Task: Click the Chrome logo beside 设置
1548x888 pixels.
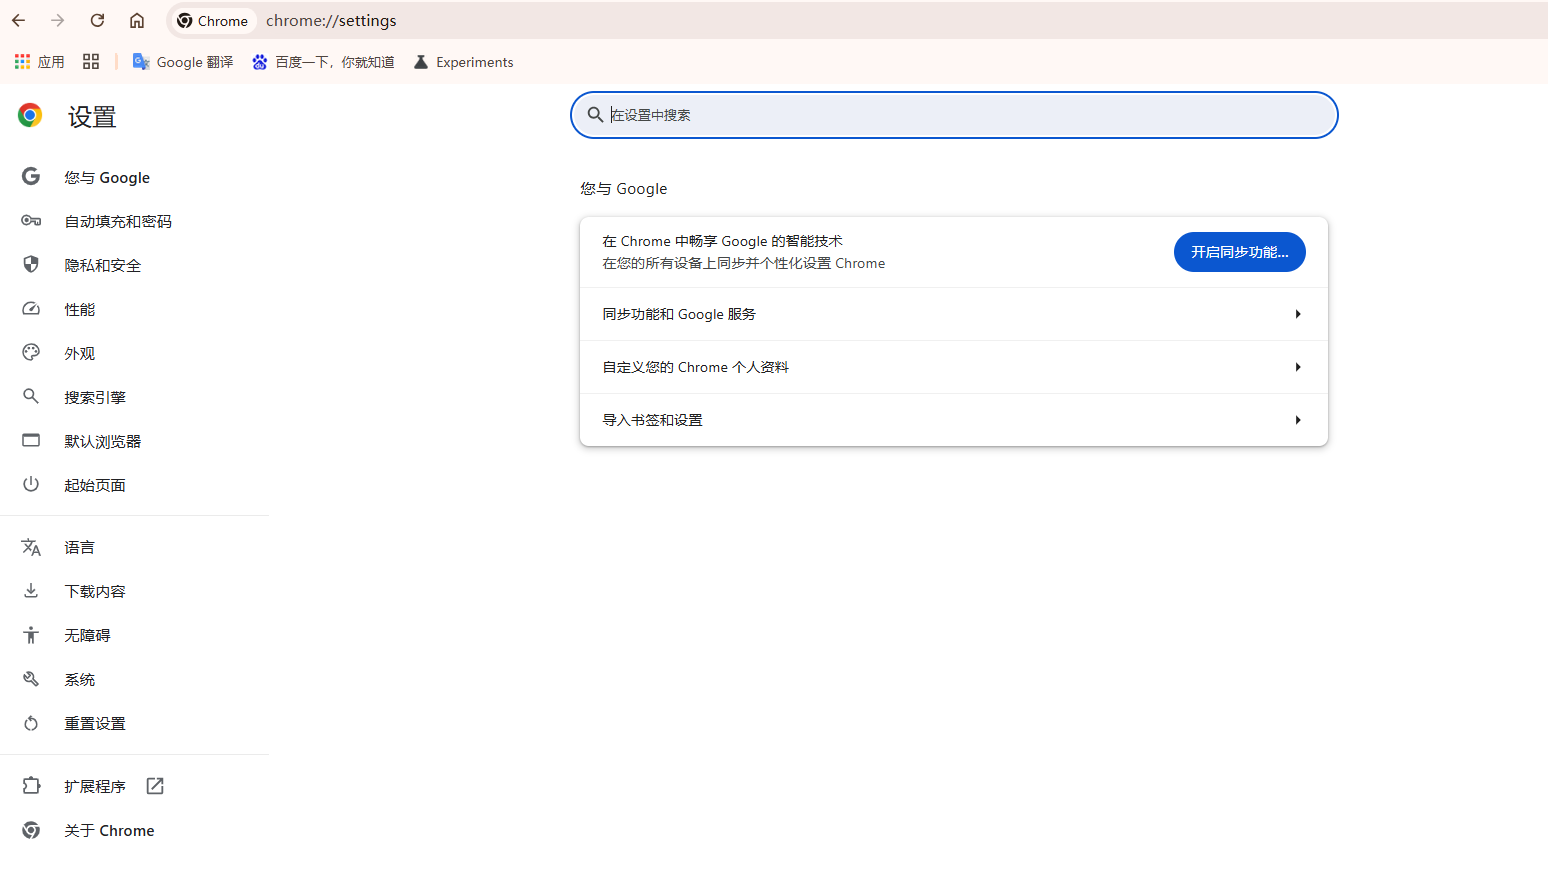Action: (30, 116)
